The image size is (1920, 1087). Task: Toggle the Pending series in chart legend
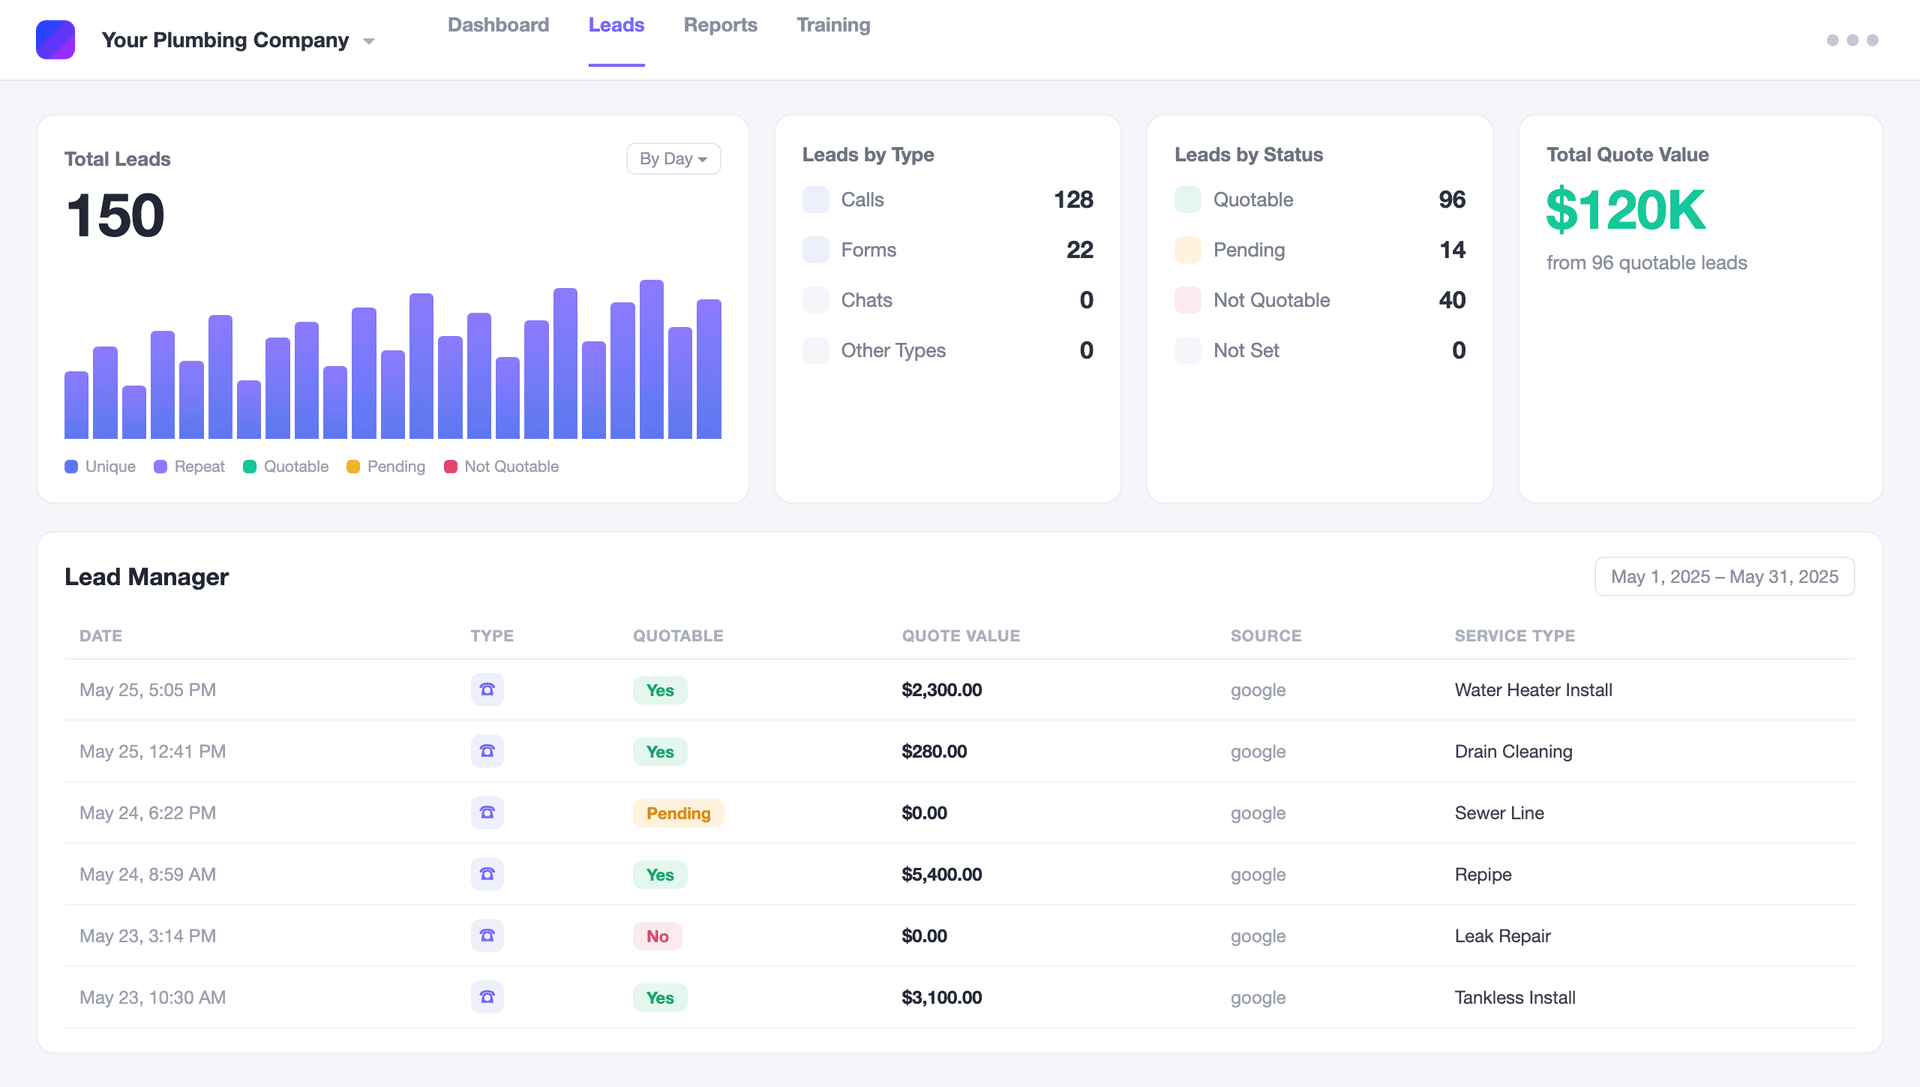(386, 466)
